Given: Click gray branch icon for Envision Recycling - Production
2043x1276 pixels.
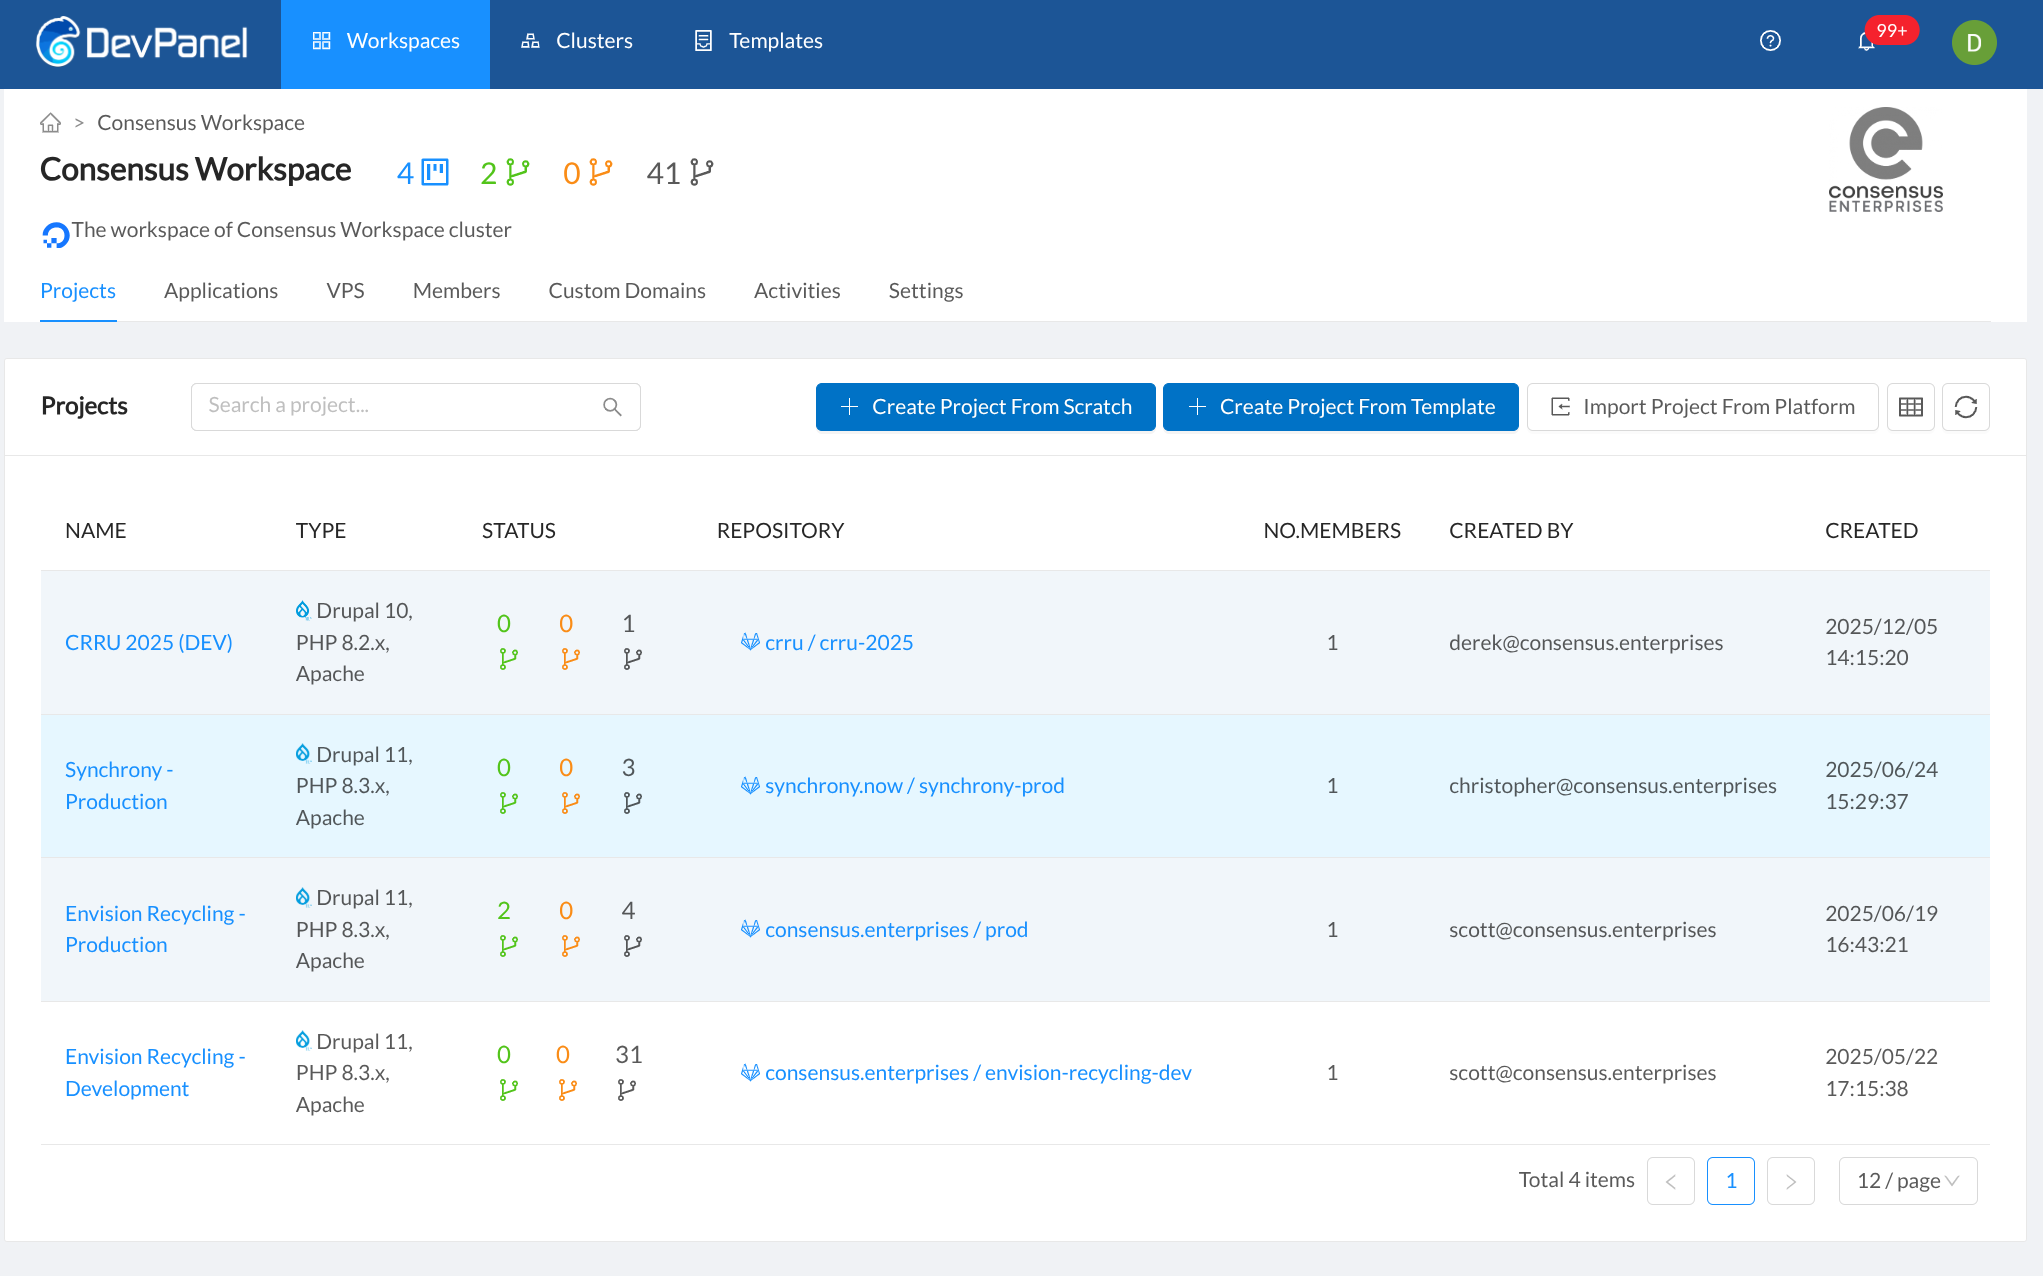Looking at the screenshot, I should [632, 946].
